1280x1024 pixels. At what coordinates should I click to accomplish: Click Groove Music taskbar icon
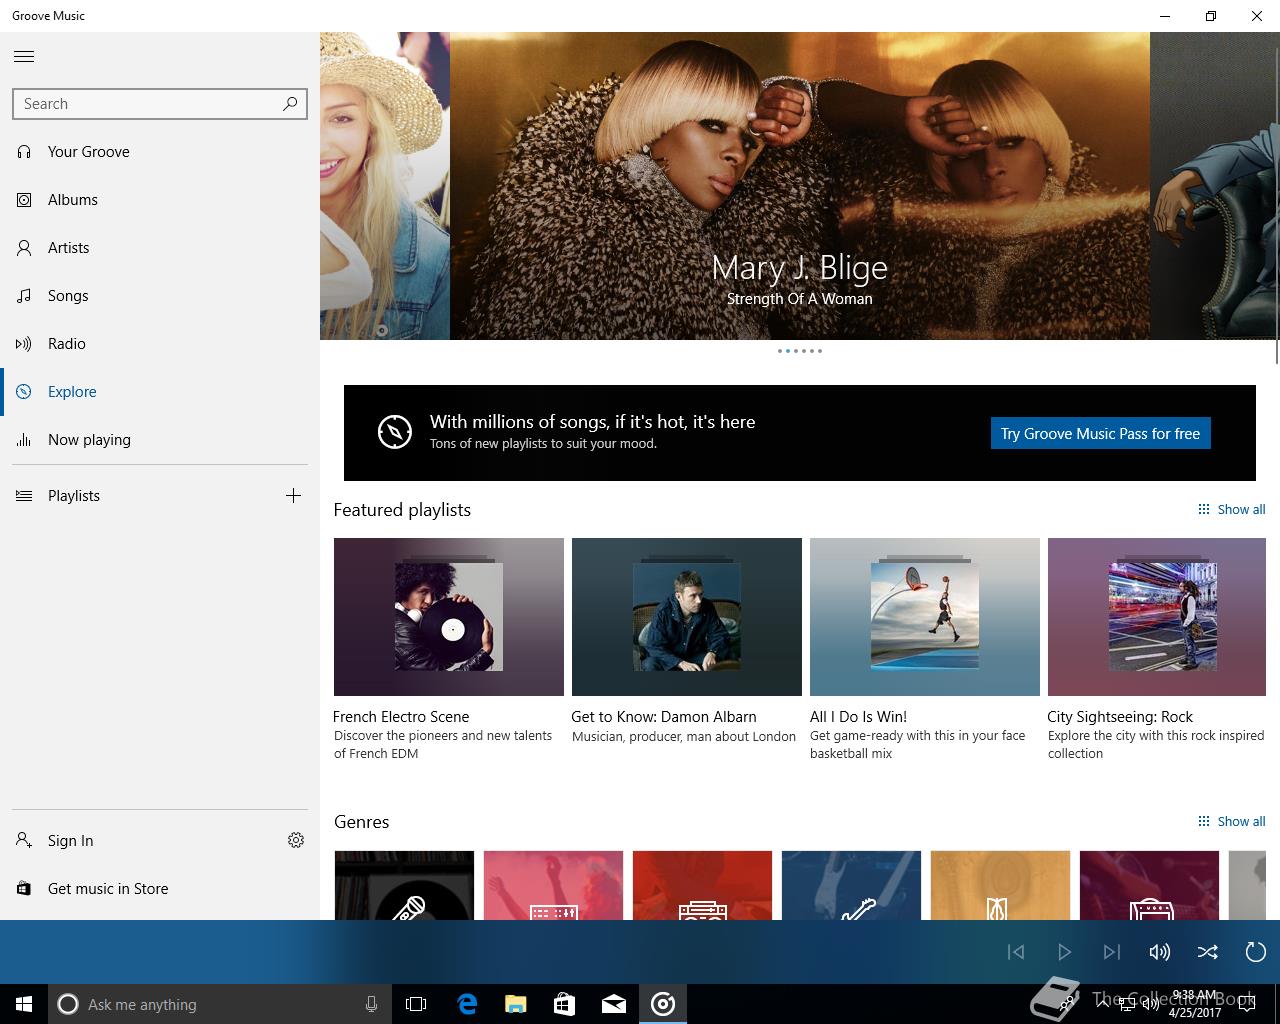coord(663,1004)
